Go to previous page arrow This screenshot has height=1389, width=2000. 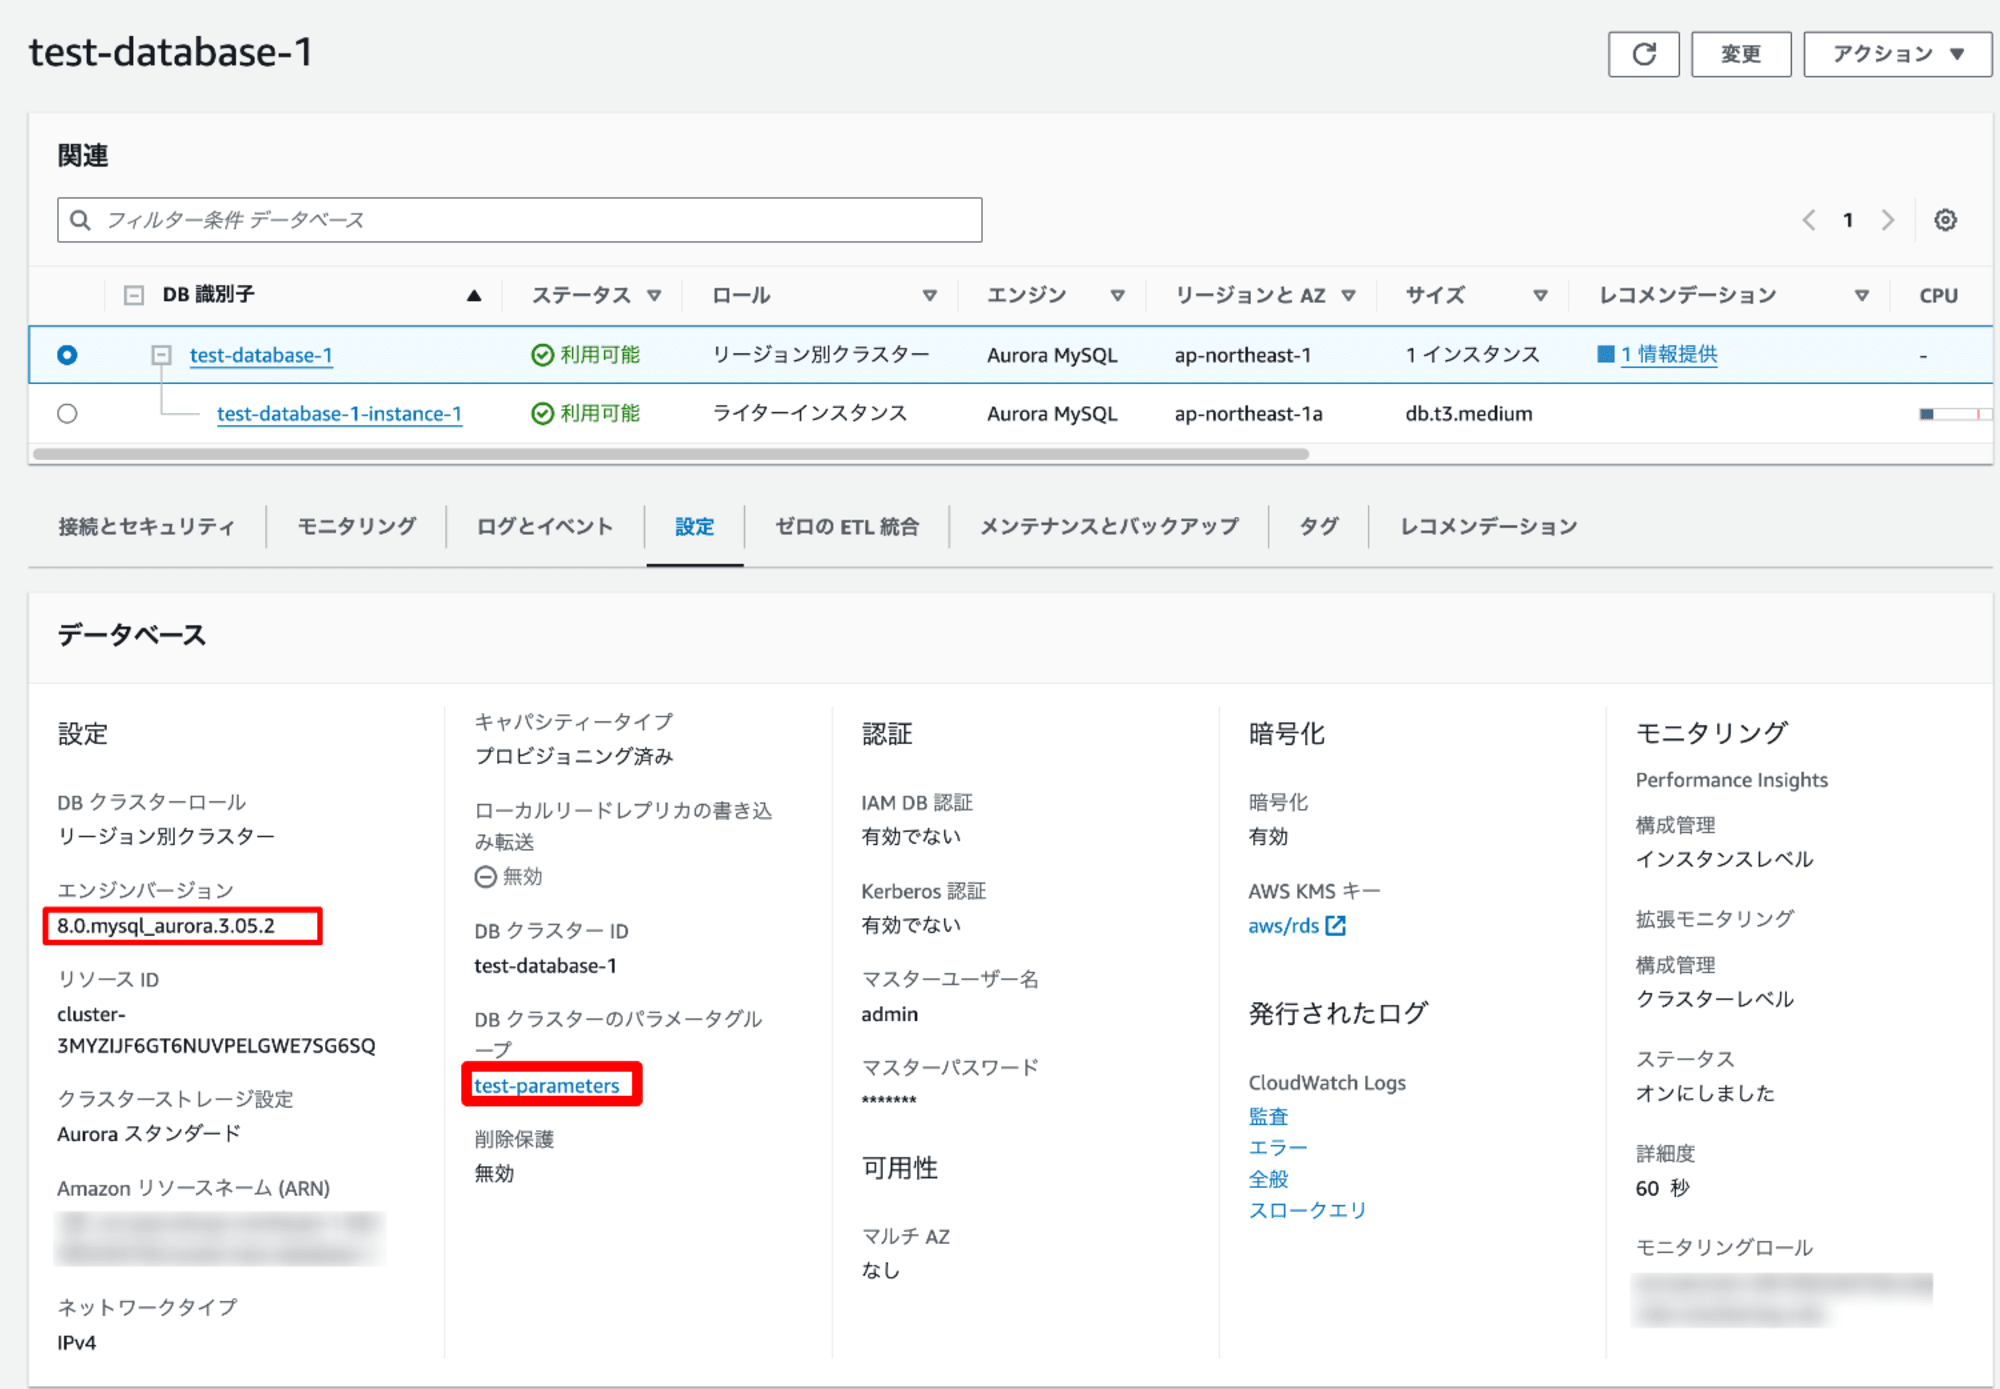pyautogui.click(x=1808, y=220)
